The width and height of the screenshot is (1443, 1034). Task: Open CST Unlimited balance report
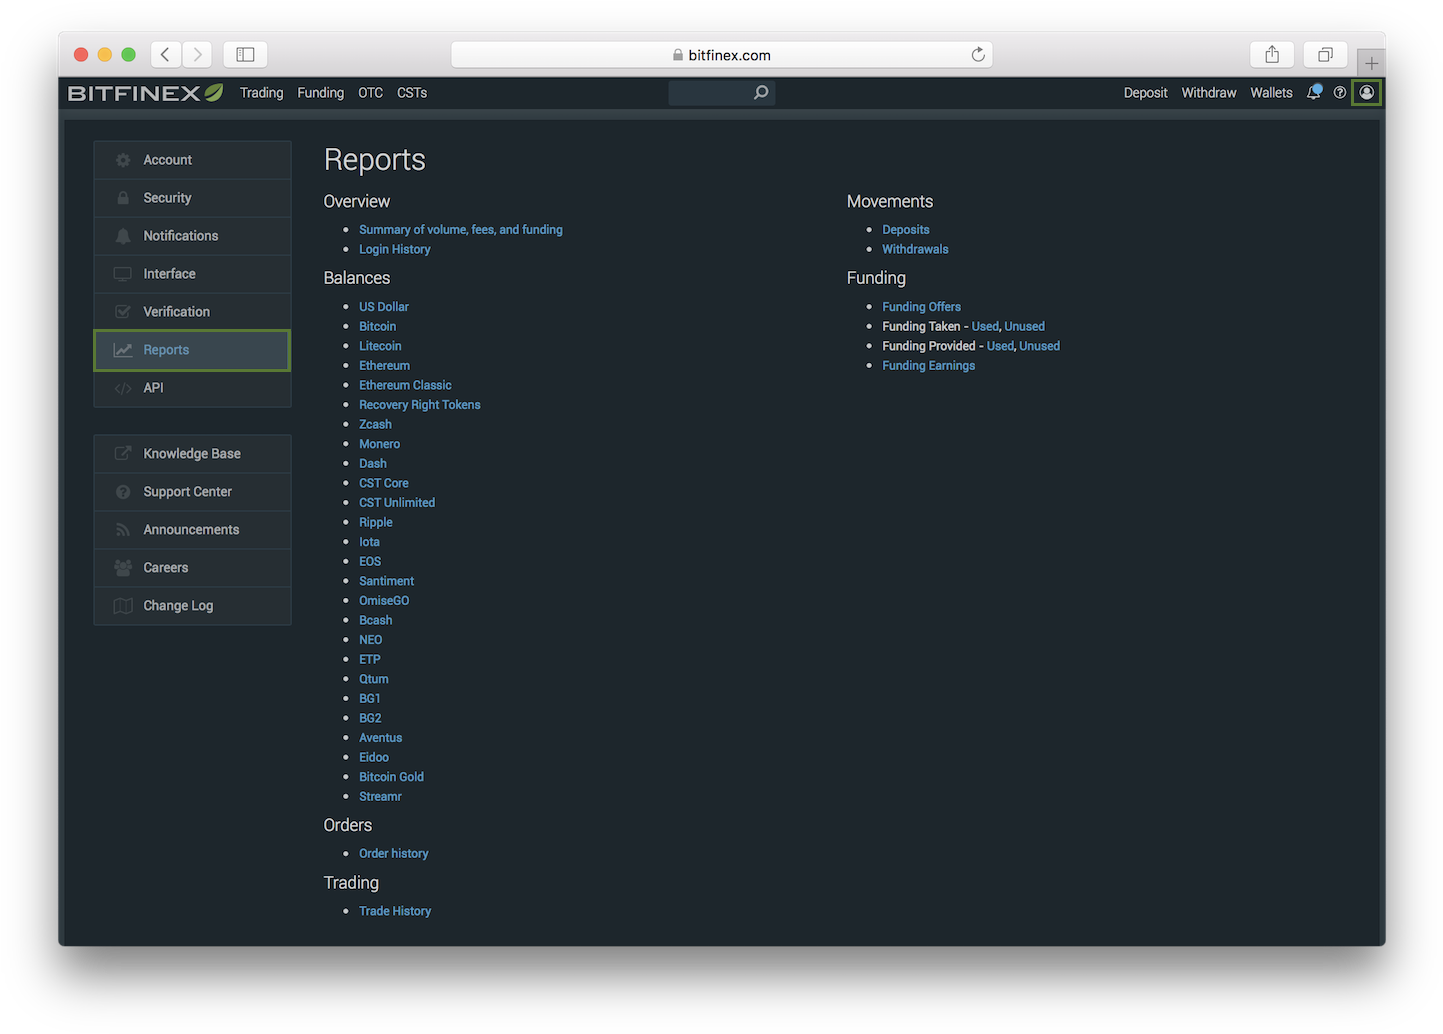(397, 503)
